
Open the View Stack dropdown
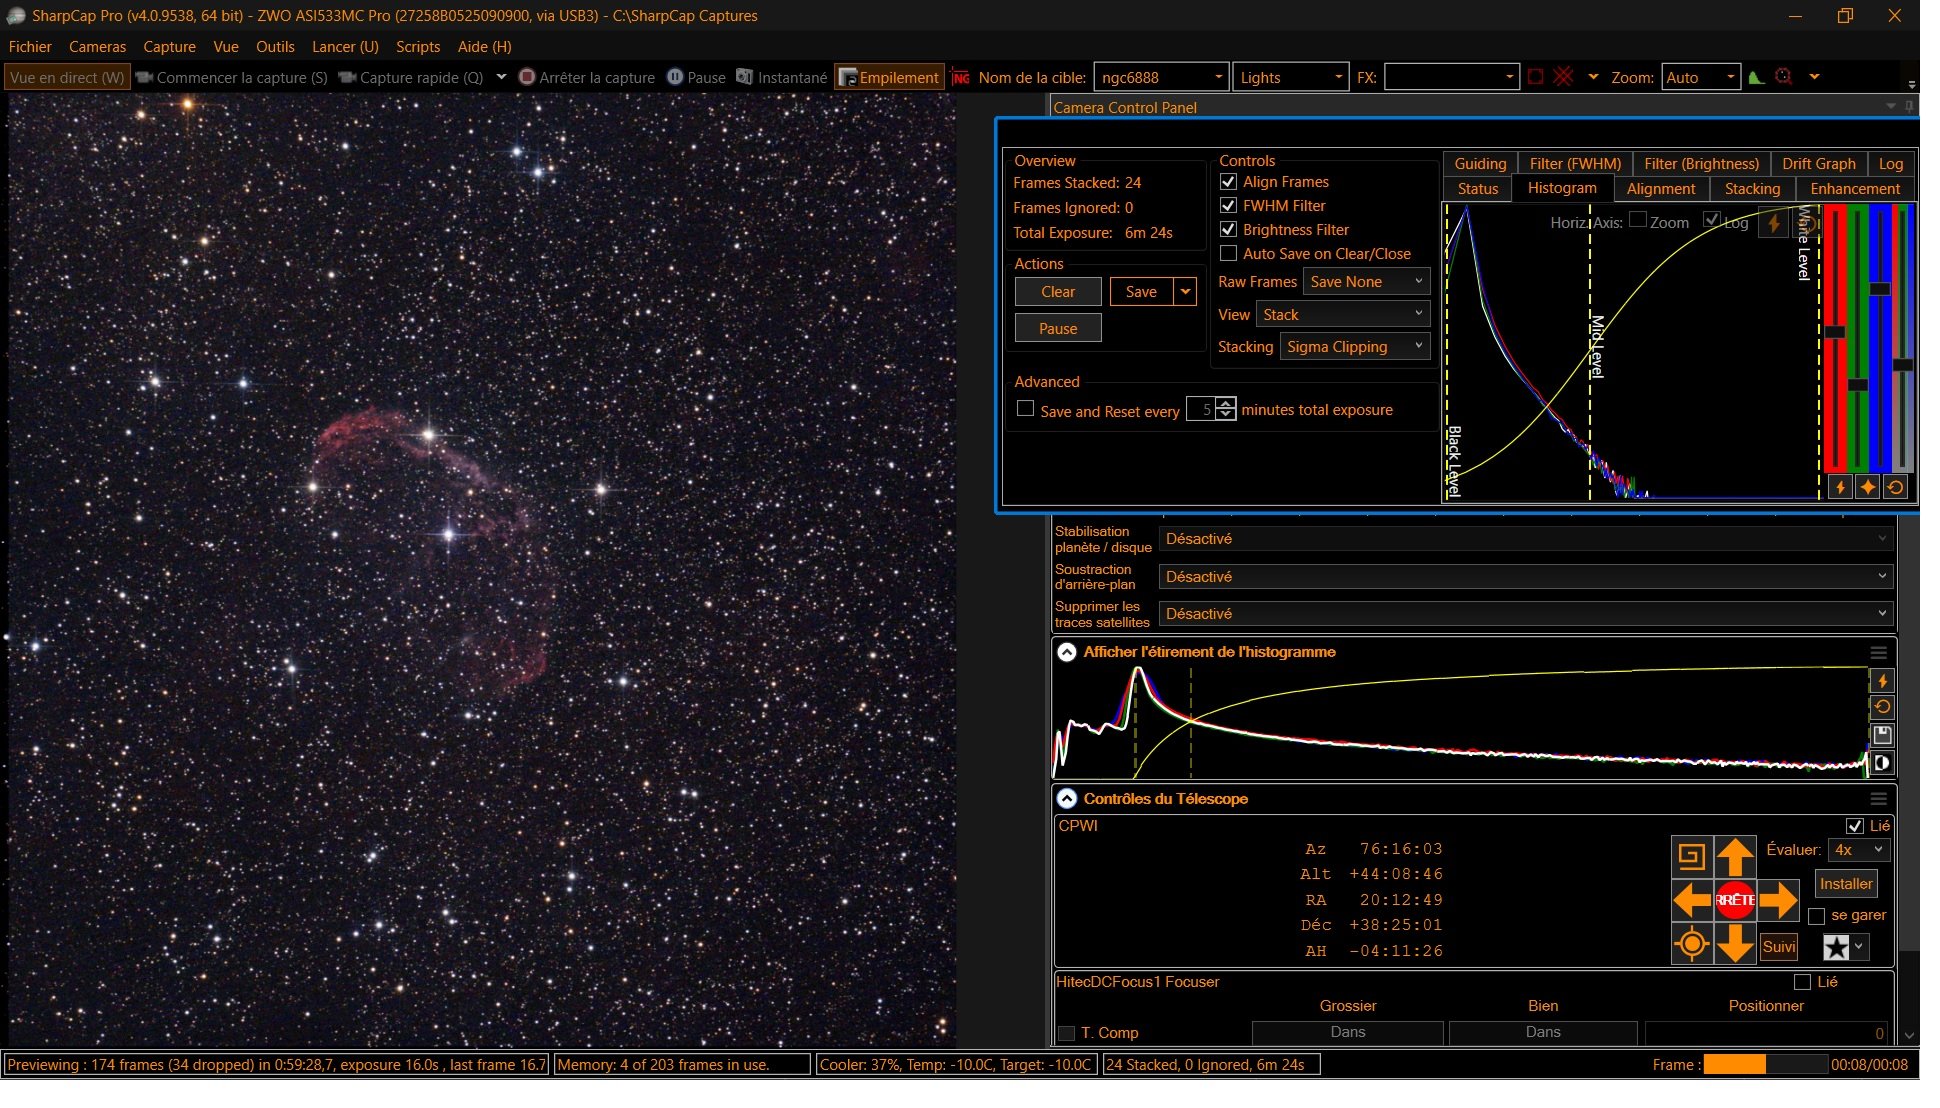tap(1343, 315)
